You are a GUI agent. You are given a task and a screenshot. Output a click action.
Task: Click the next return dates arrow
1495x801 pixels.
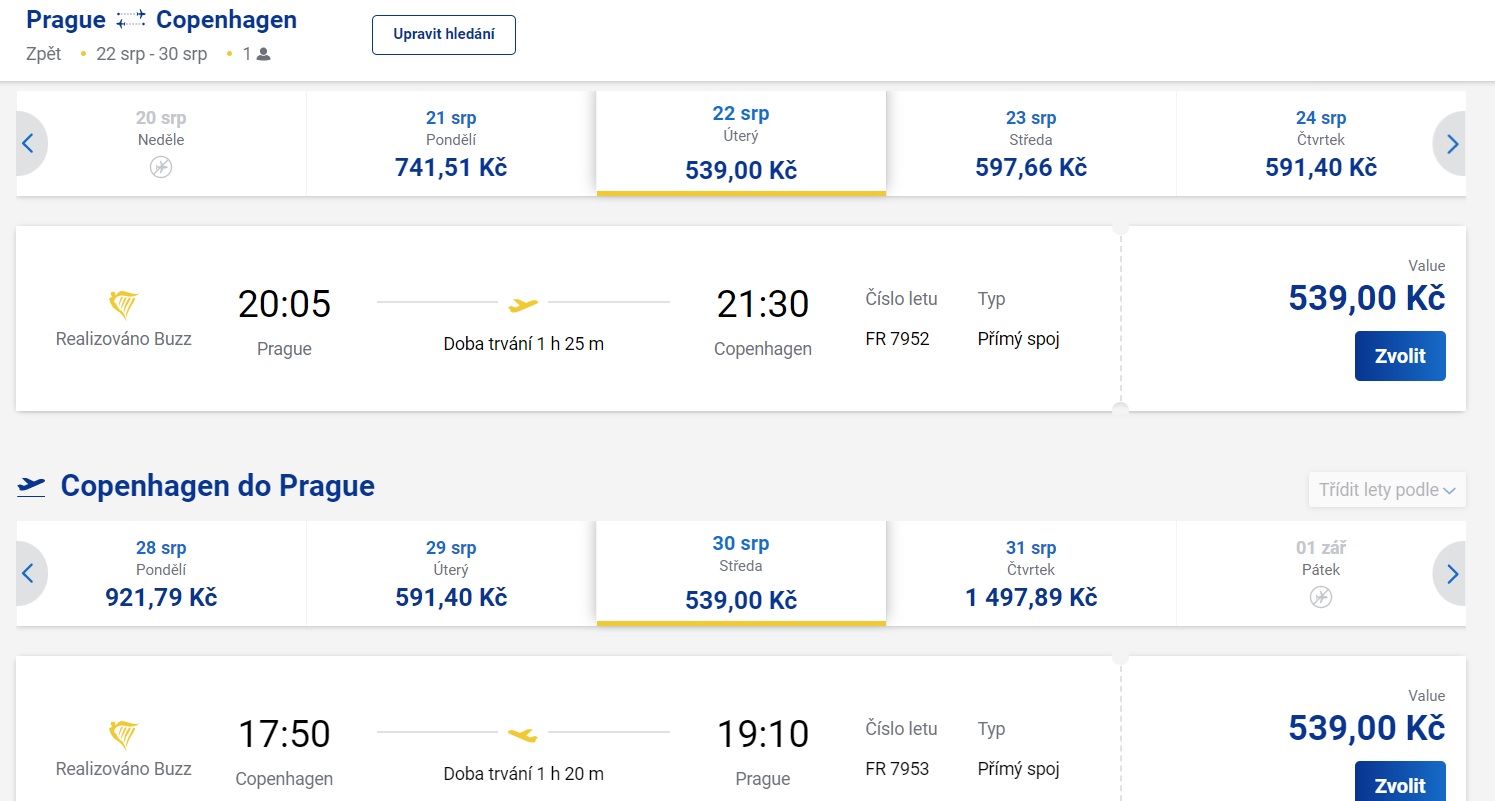[1451, 574]
